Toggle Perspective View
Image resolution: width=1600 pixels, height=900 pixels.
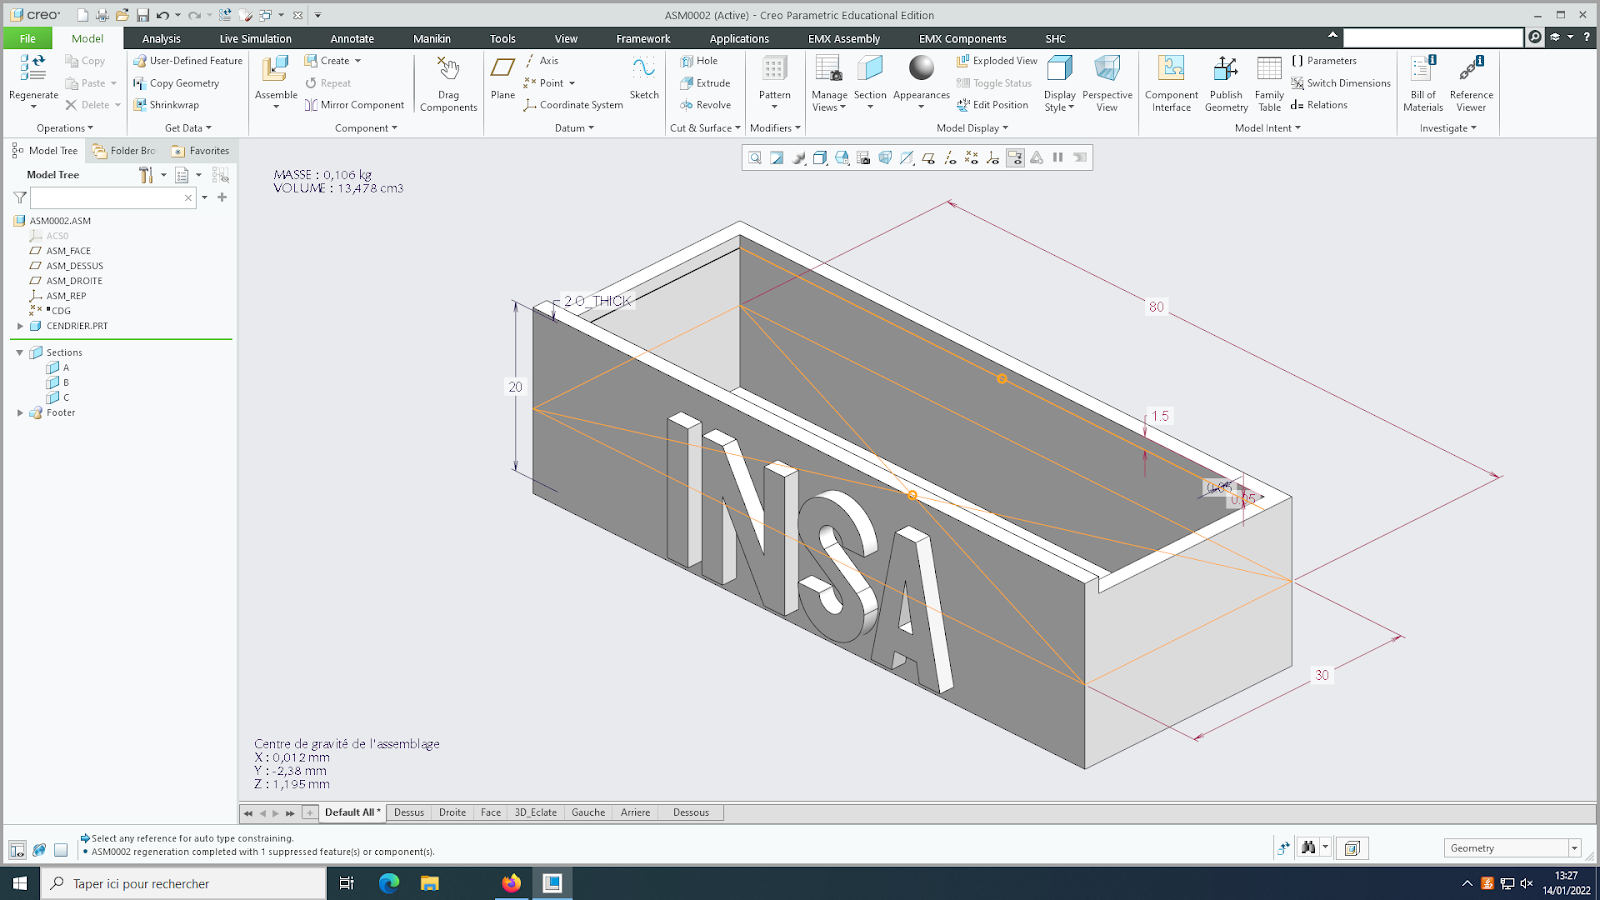1107,83
